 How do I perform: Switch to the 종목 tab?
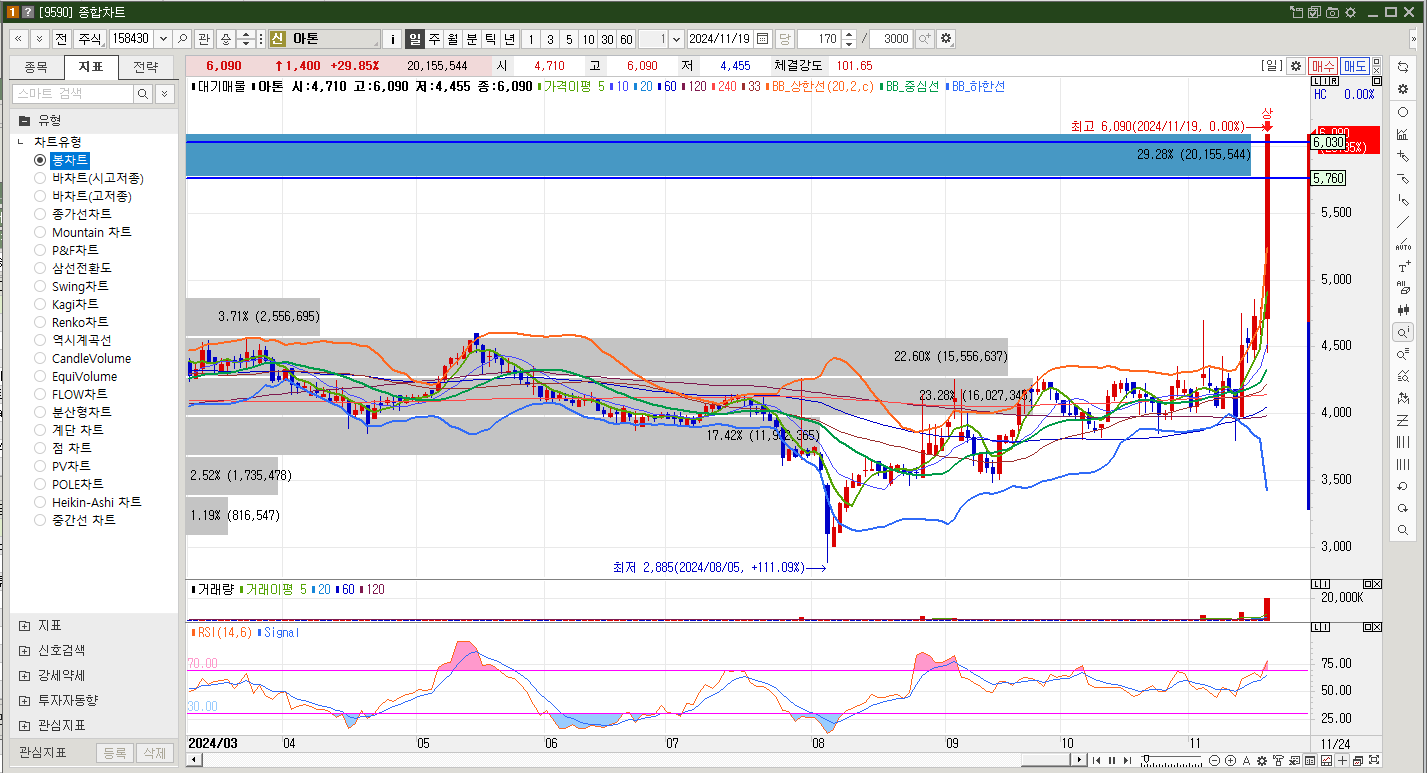click(36, 67)
